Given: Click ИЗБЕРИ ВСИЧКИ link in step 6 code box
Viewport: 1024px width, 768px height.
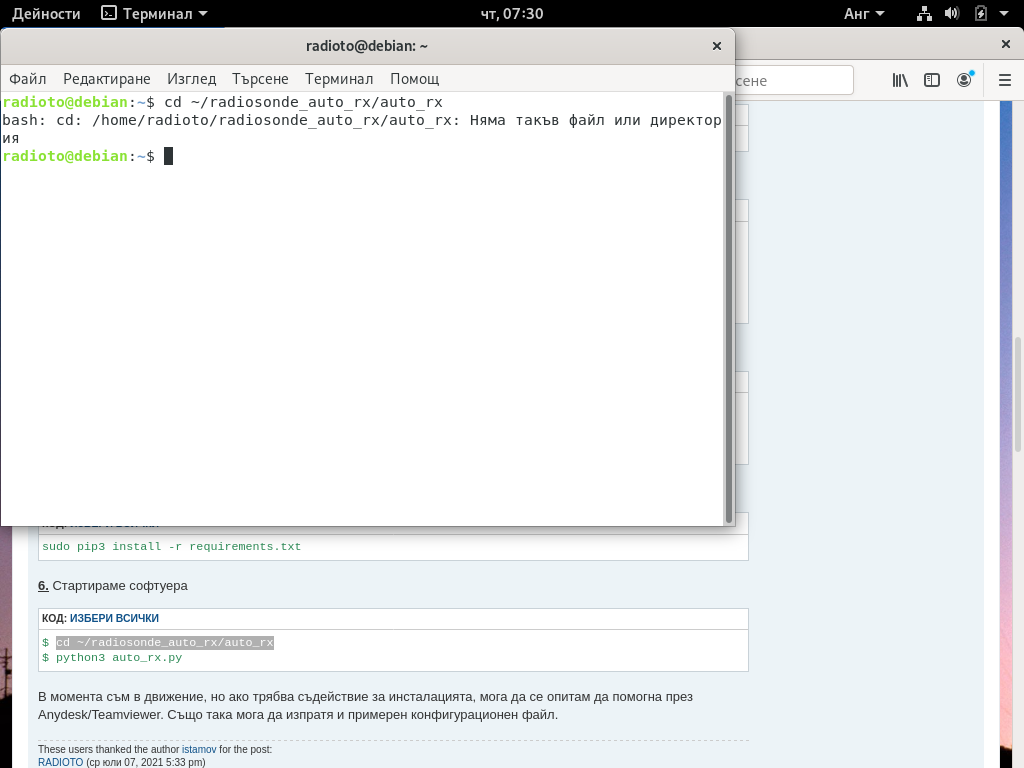Looking at the screenshot, I should 114,618.
